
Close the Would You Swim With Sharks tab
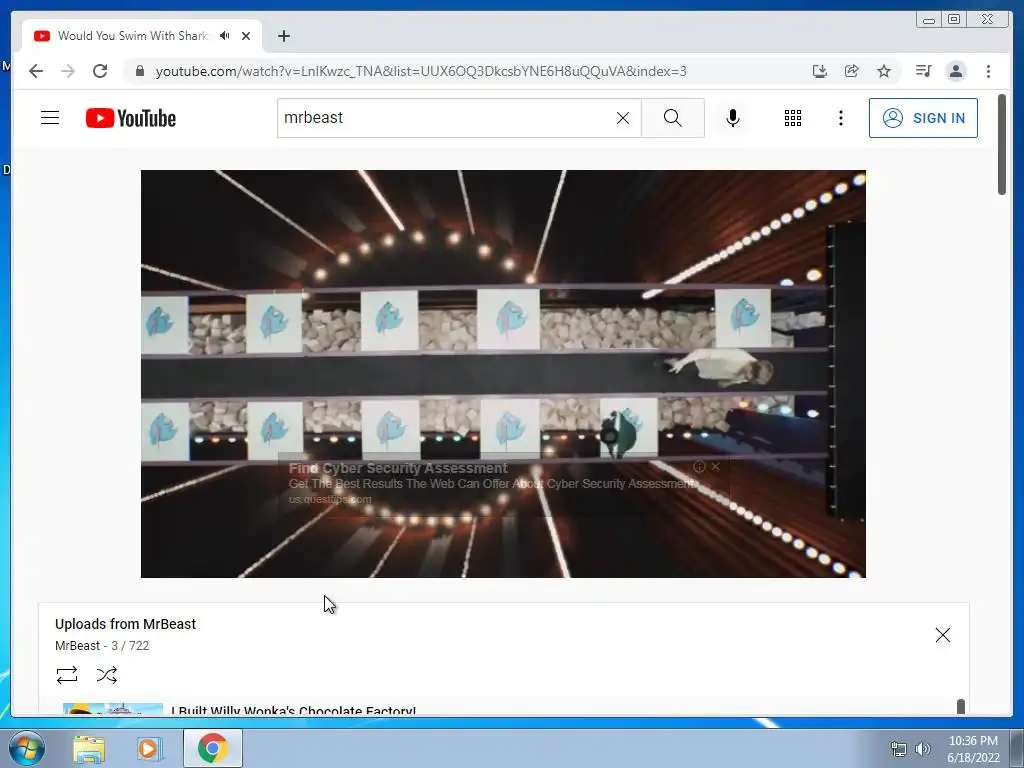coord(246,36)
